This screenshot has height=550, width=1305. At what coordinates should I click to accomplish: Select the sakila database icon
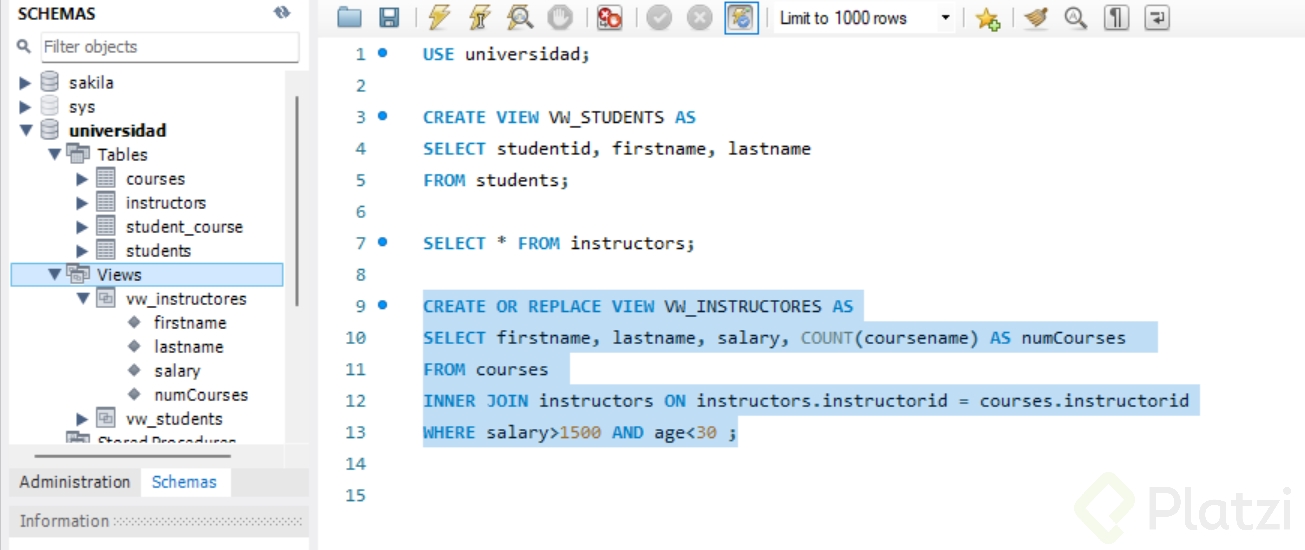[49, 83]
